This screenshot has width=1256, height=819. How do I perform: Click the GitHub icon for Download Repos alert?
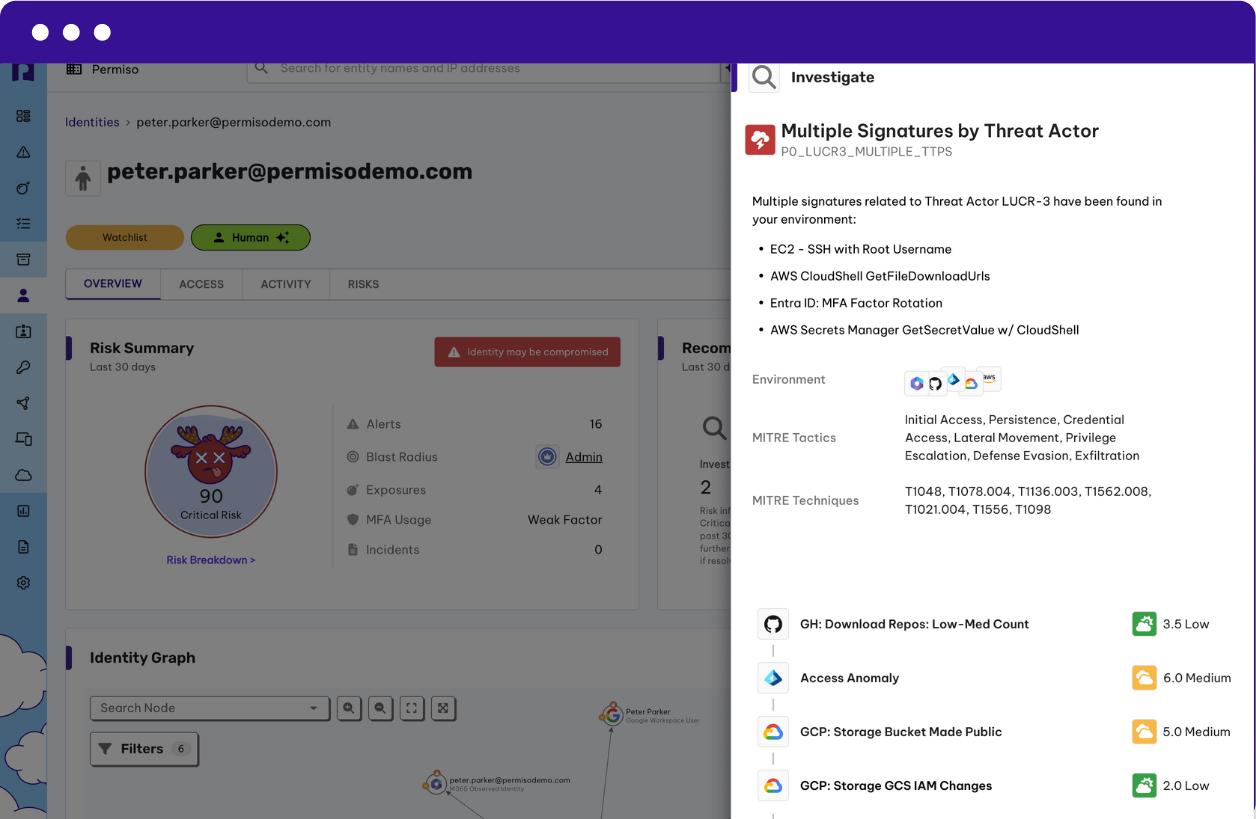[773, 624]
